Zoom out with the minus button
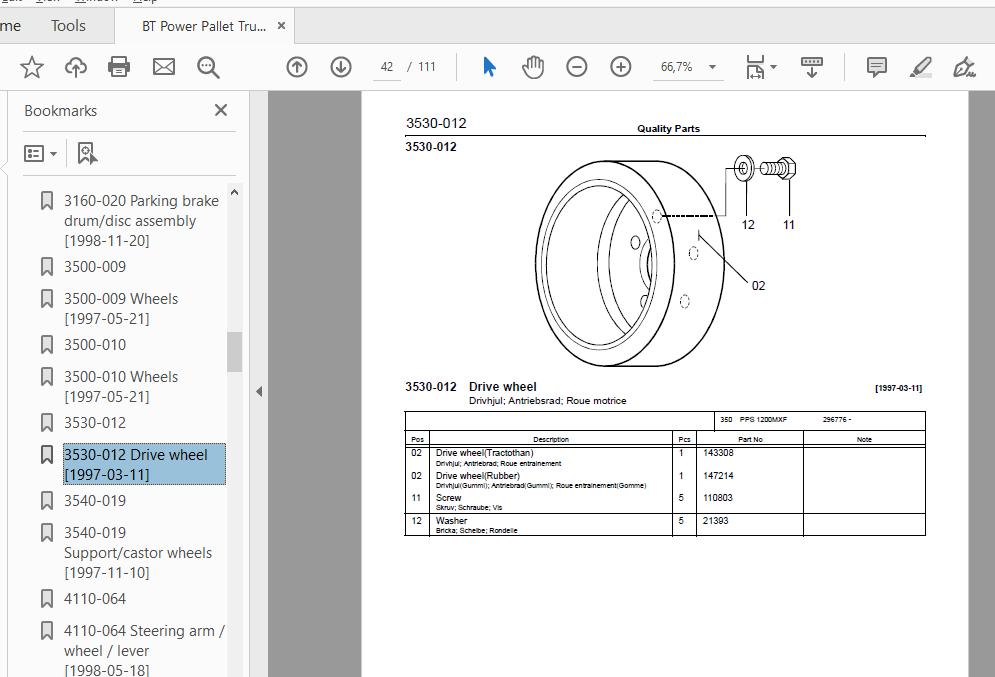This screenshot has width=995, height=677. pyautogui.click(x=576, y=67)
